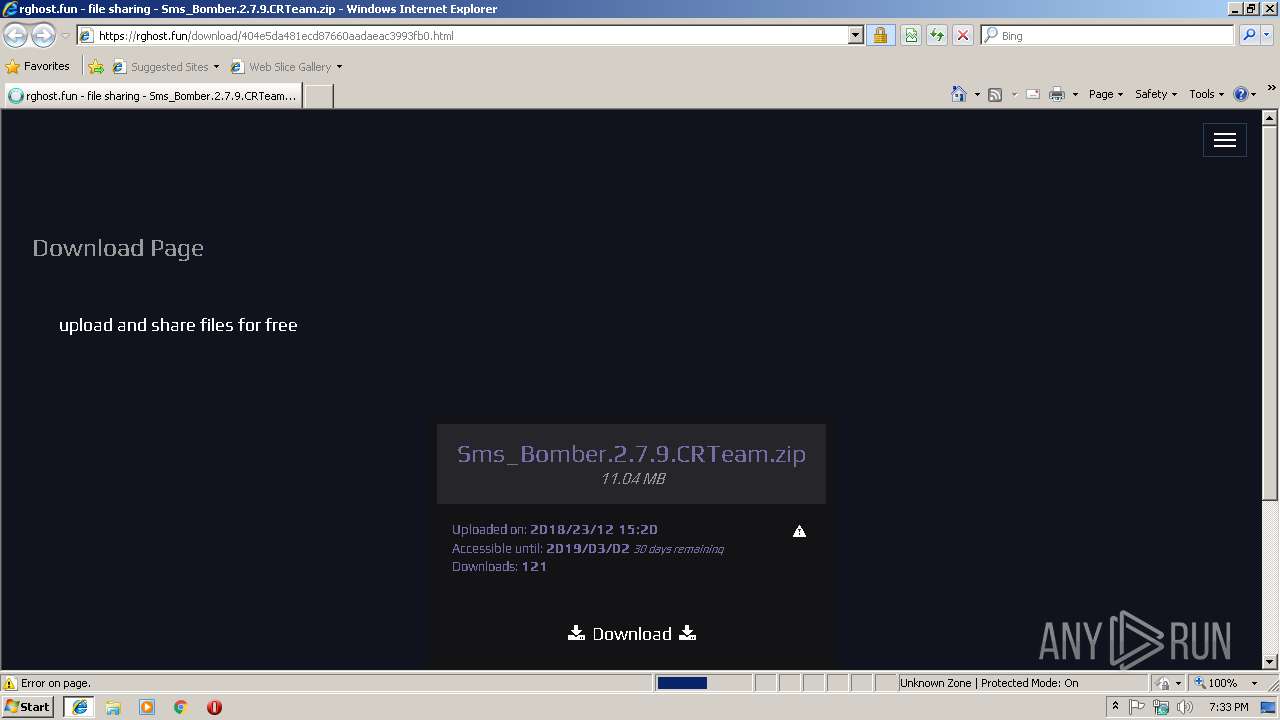Click the 30 days remaining text
The width and height of the screenshot is (1280, 720).
(x=678, y=549)
